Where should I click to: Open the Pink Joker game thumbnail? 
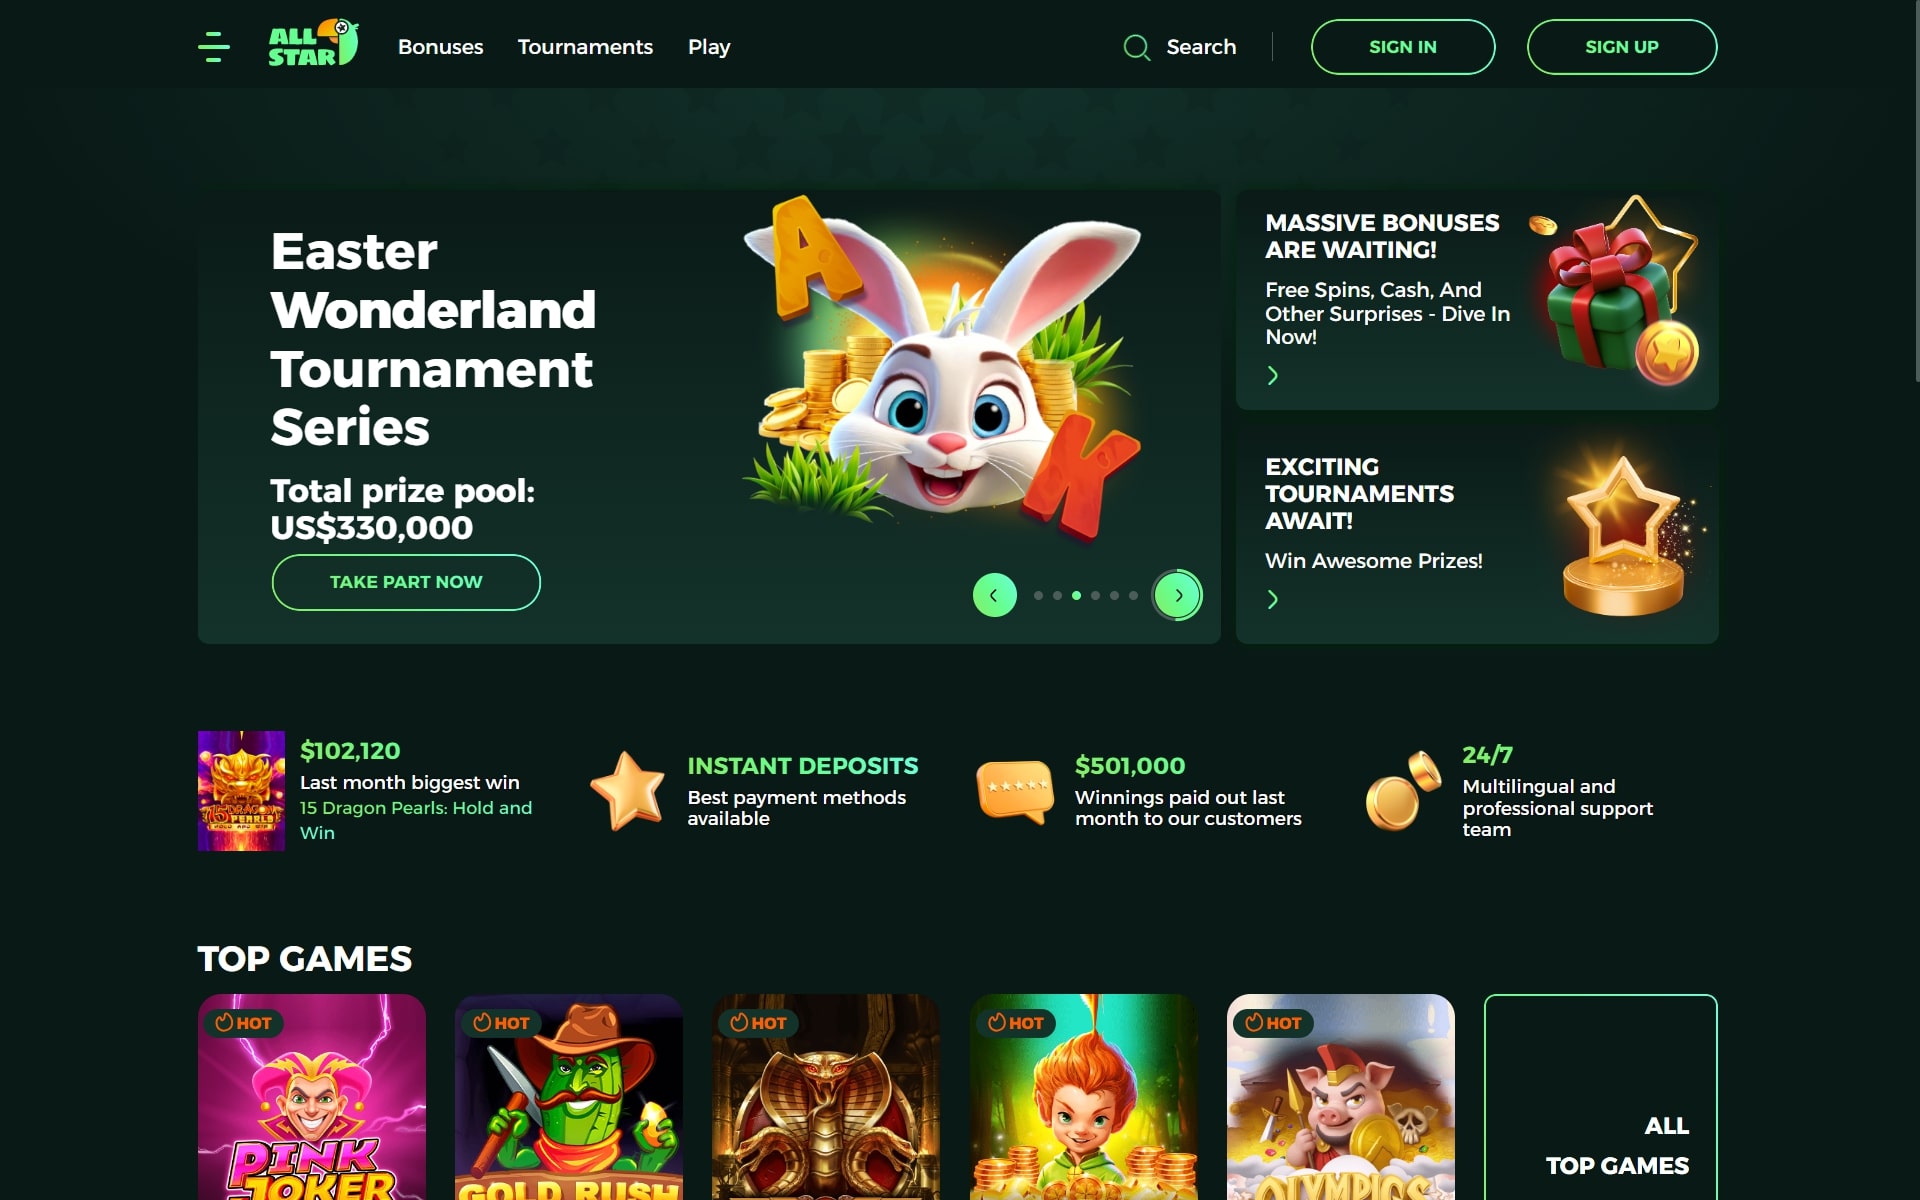pyautogui.click(x=312, y=1097)
